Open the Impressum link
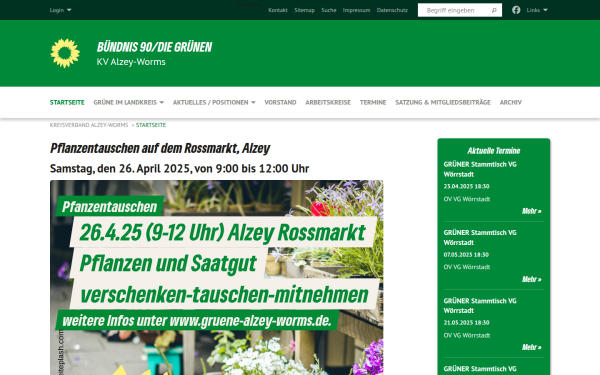The height and width of the screenshot is (375, 600). [x=356, y=10]
